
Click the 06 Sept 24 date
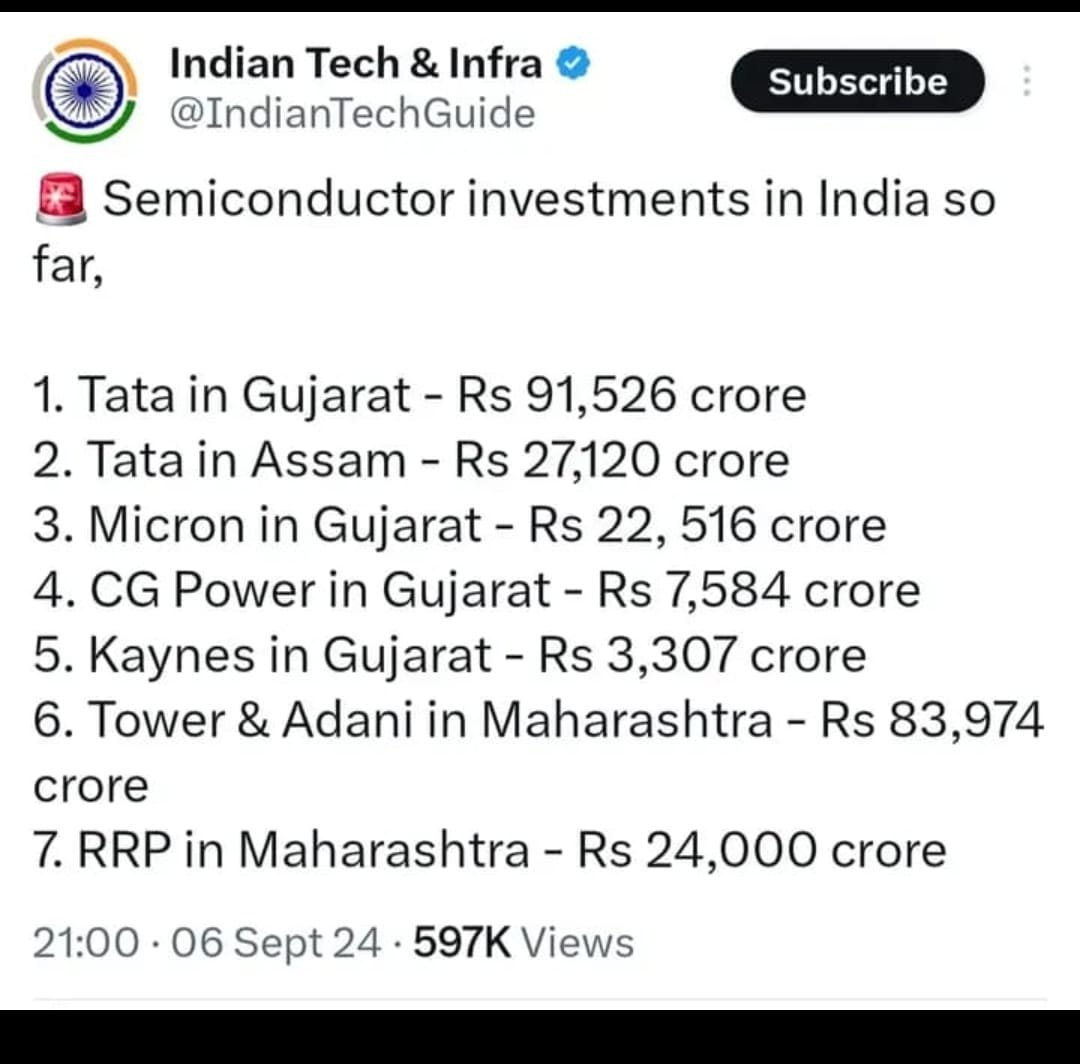pos(276,942)
